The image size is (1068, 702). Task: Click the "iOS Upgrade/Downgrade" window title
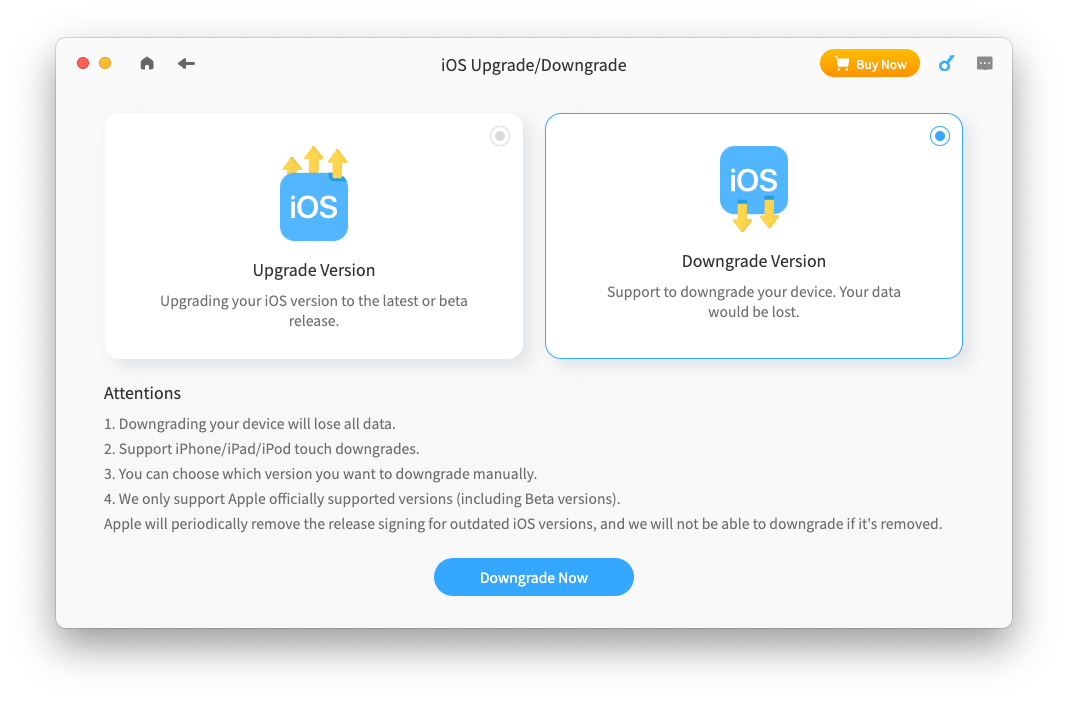pos(534,65)
